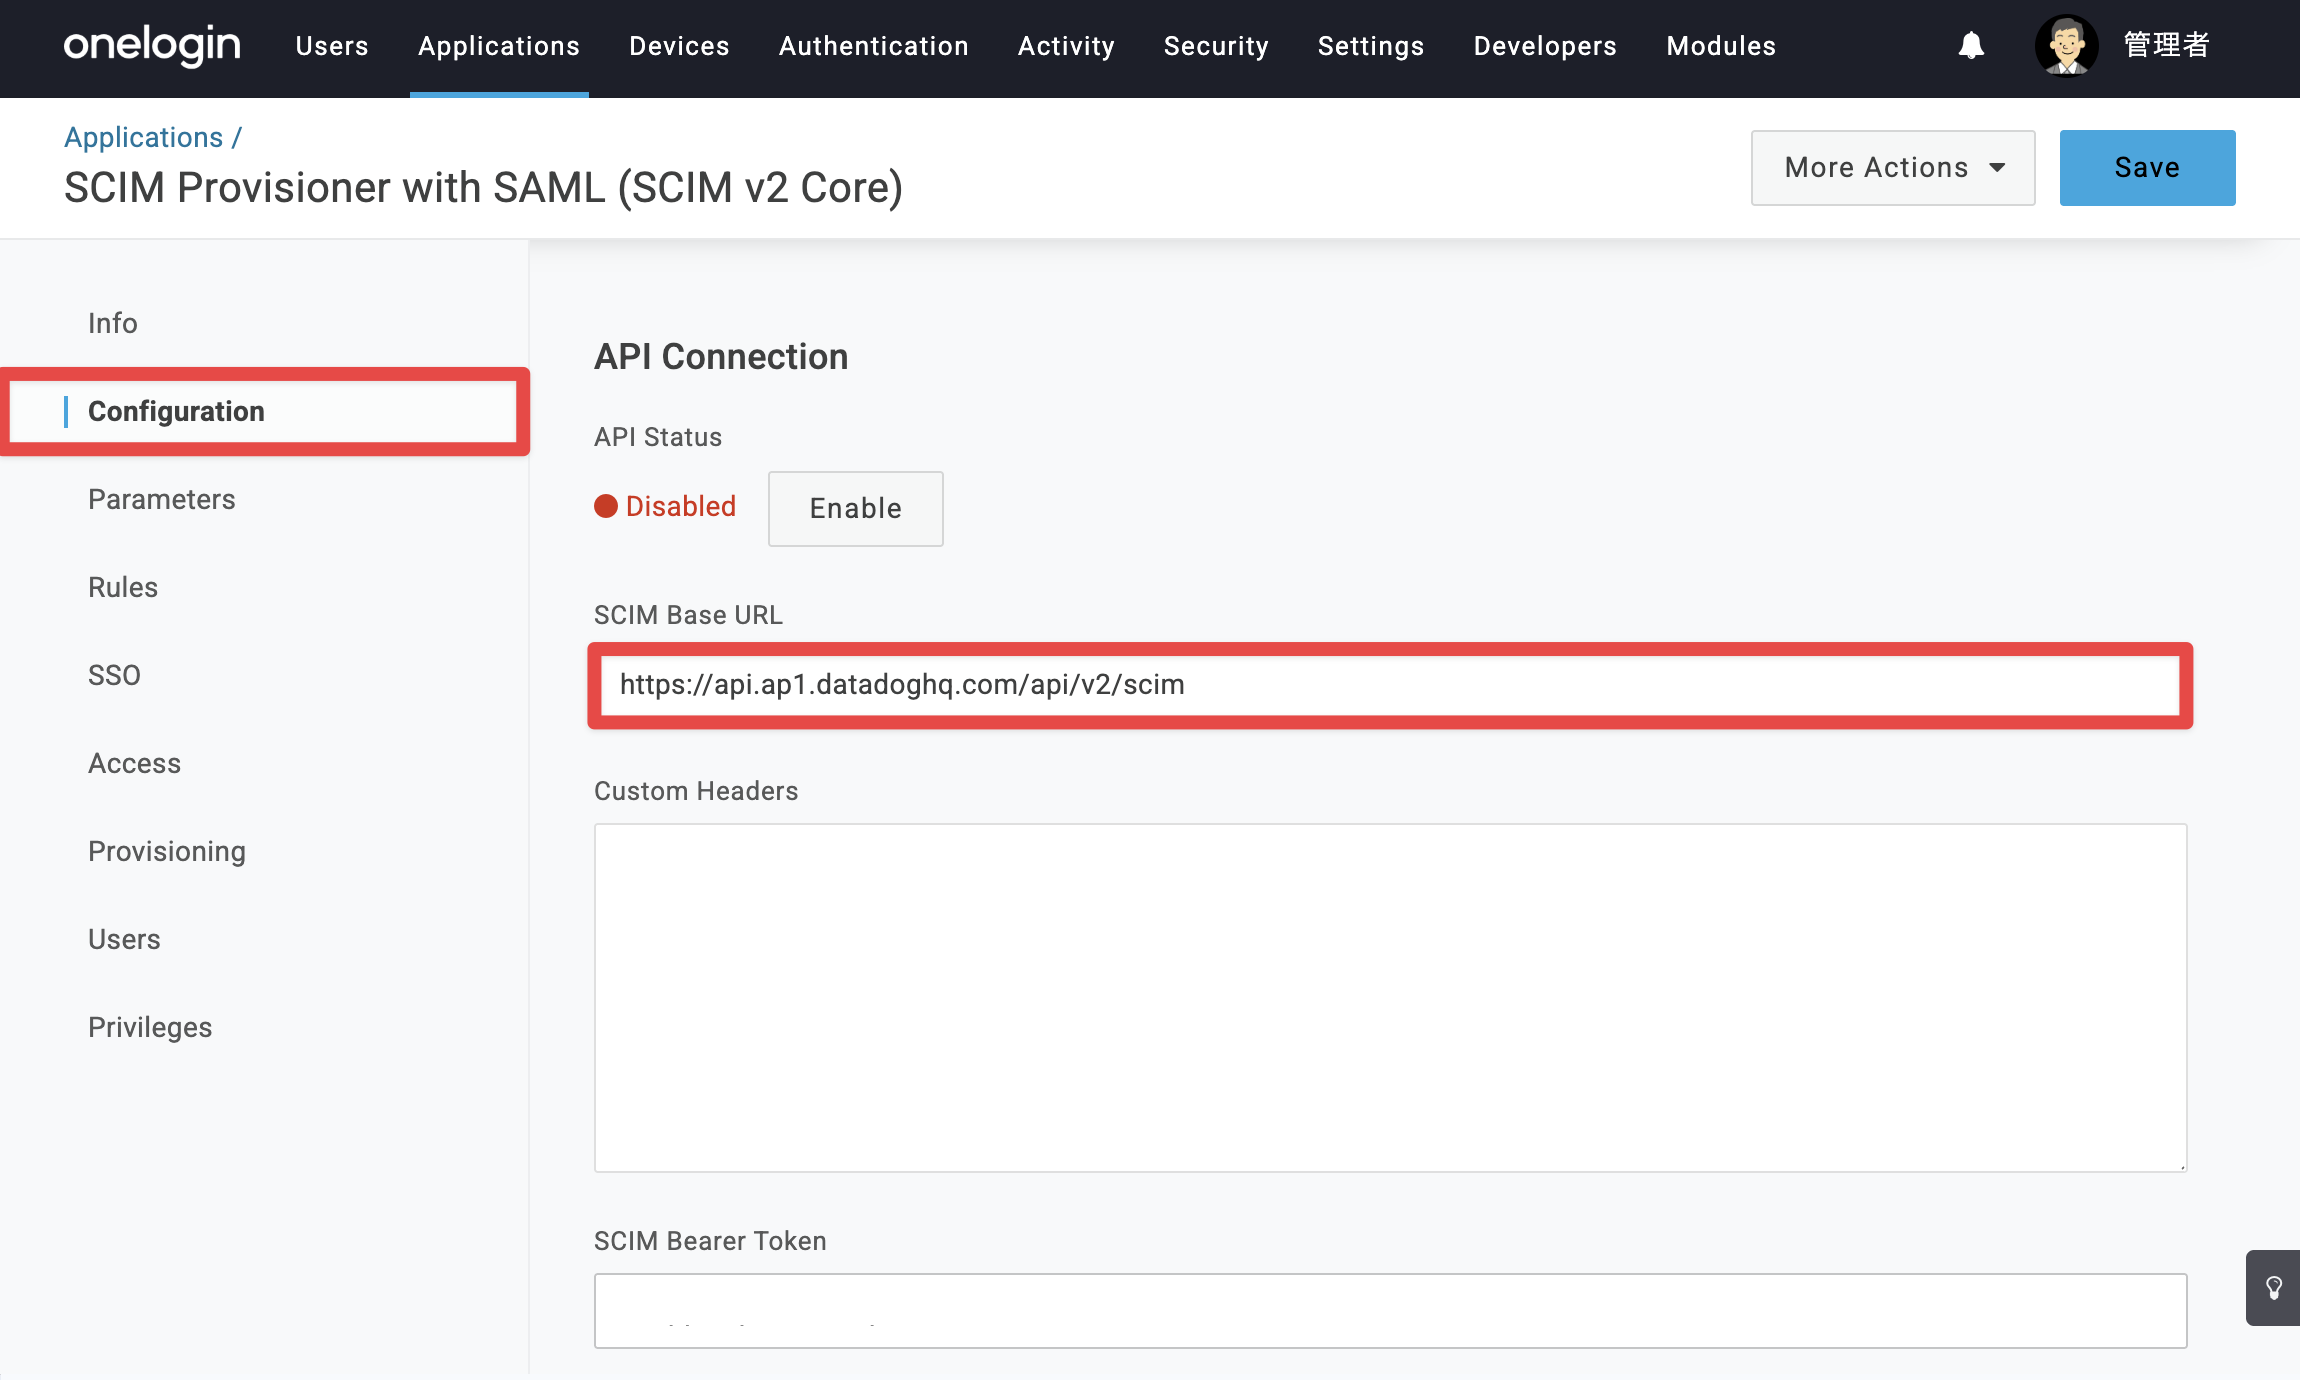Focus the Custom Headers text area
2300x1380 pixels.
pos(1390,998)
